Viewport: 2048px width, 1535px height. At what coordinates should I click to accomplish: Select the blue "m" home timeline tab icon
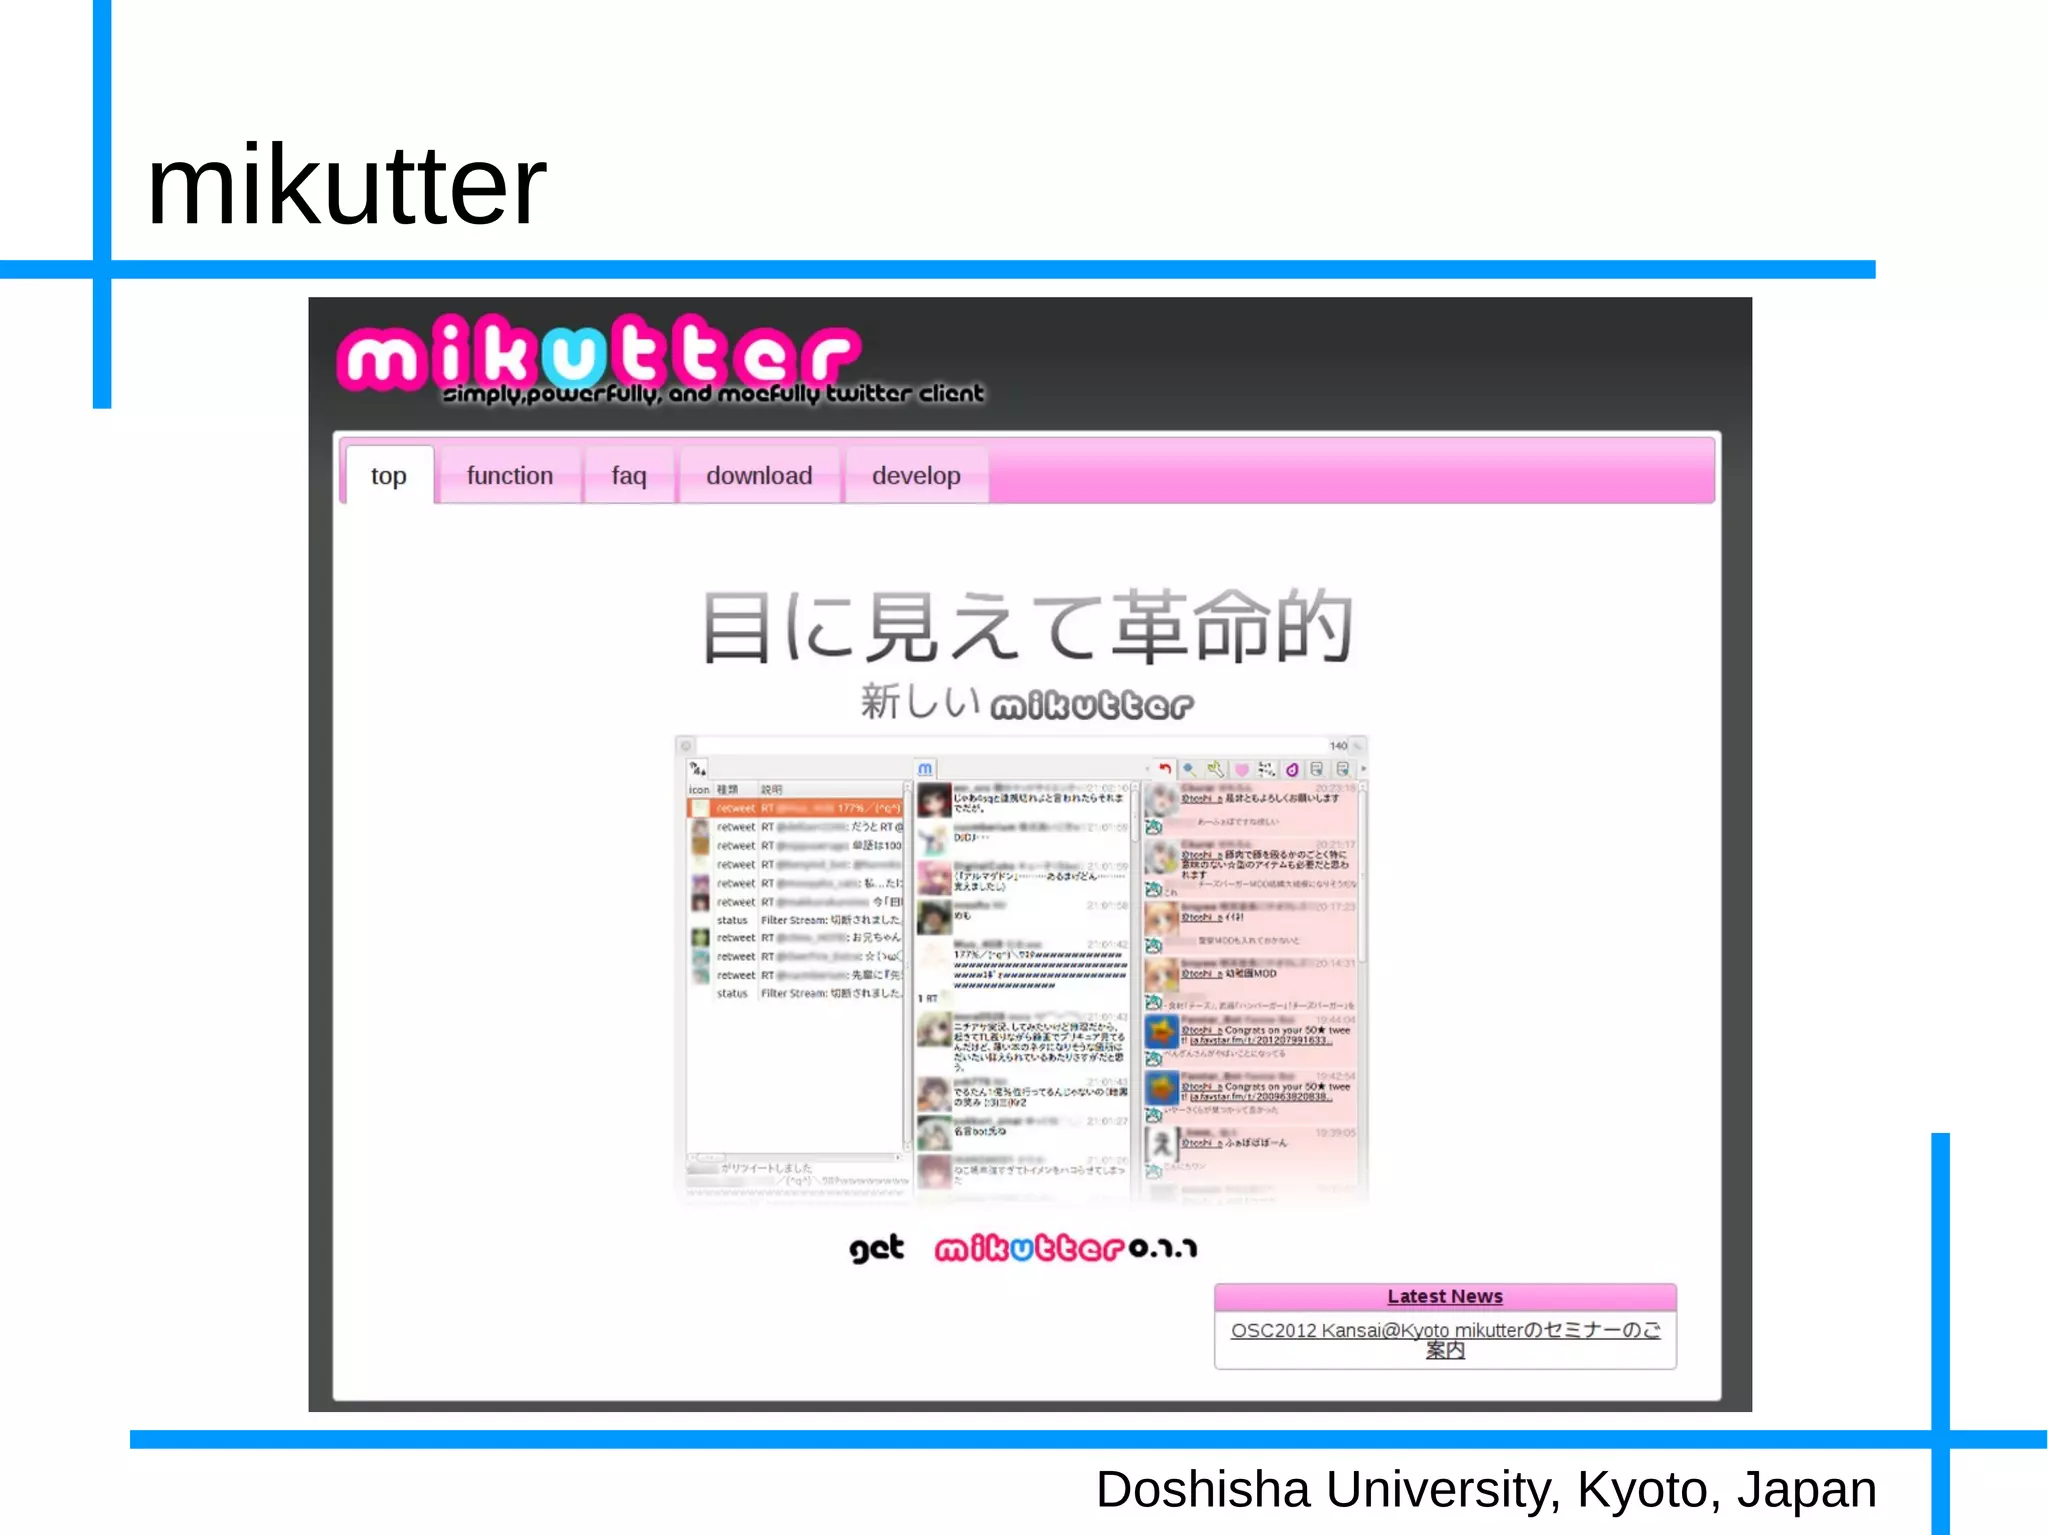click(925, 769)
